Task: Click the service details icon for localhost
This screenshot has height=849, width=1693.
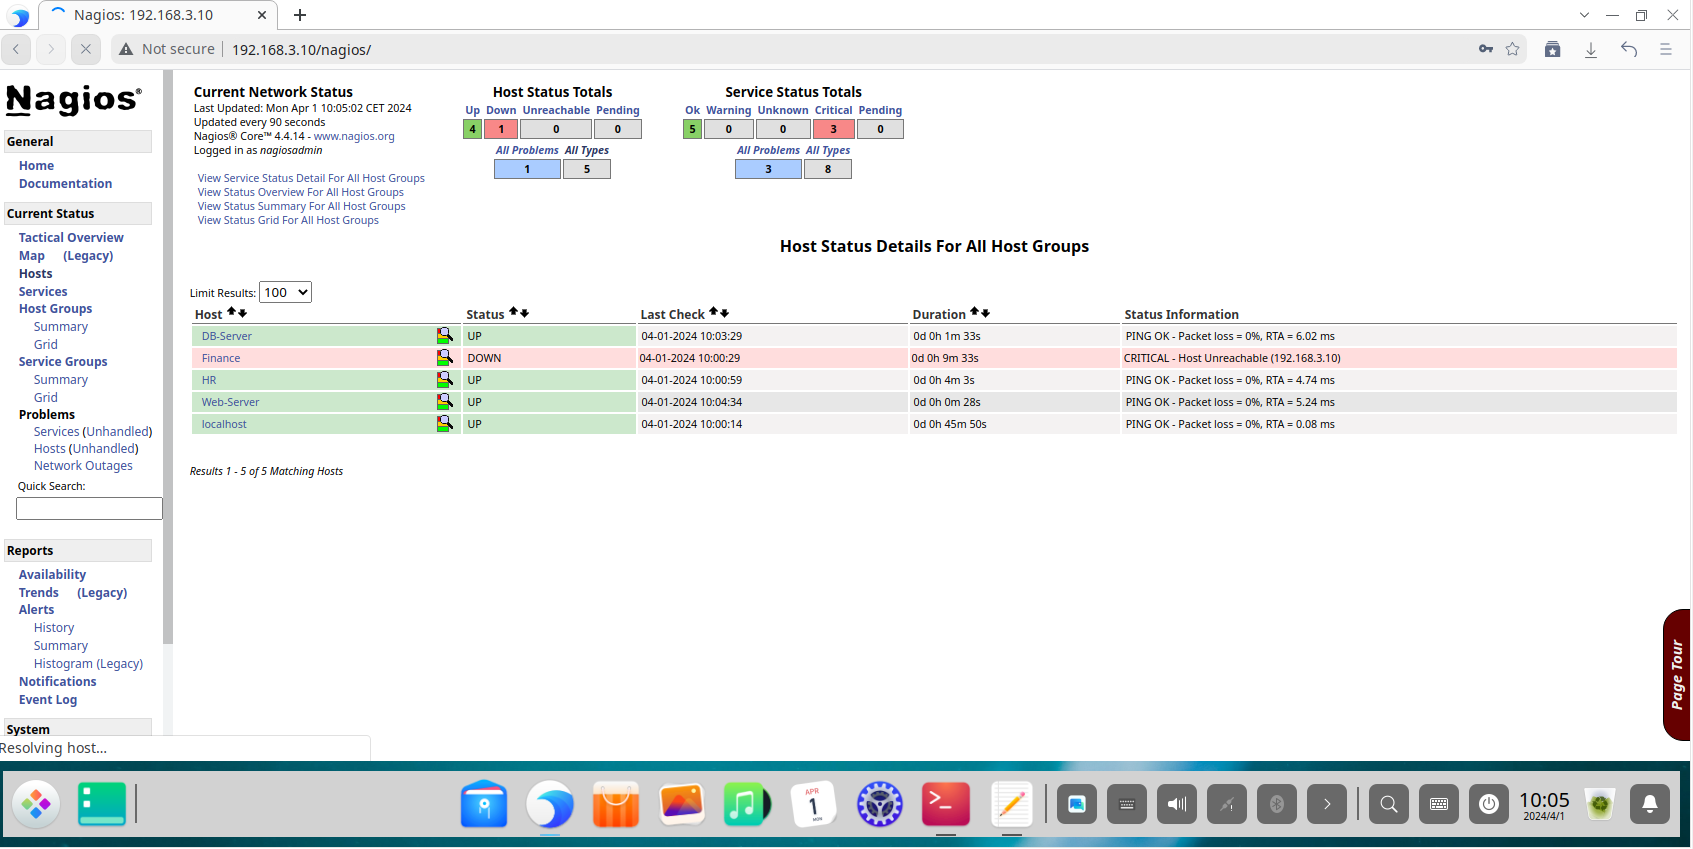Action: 445,424
